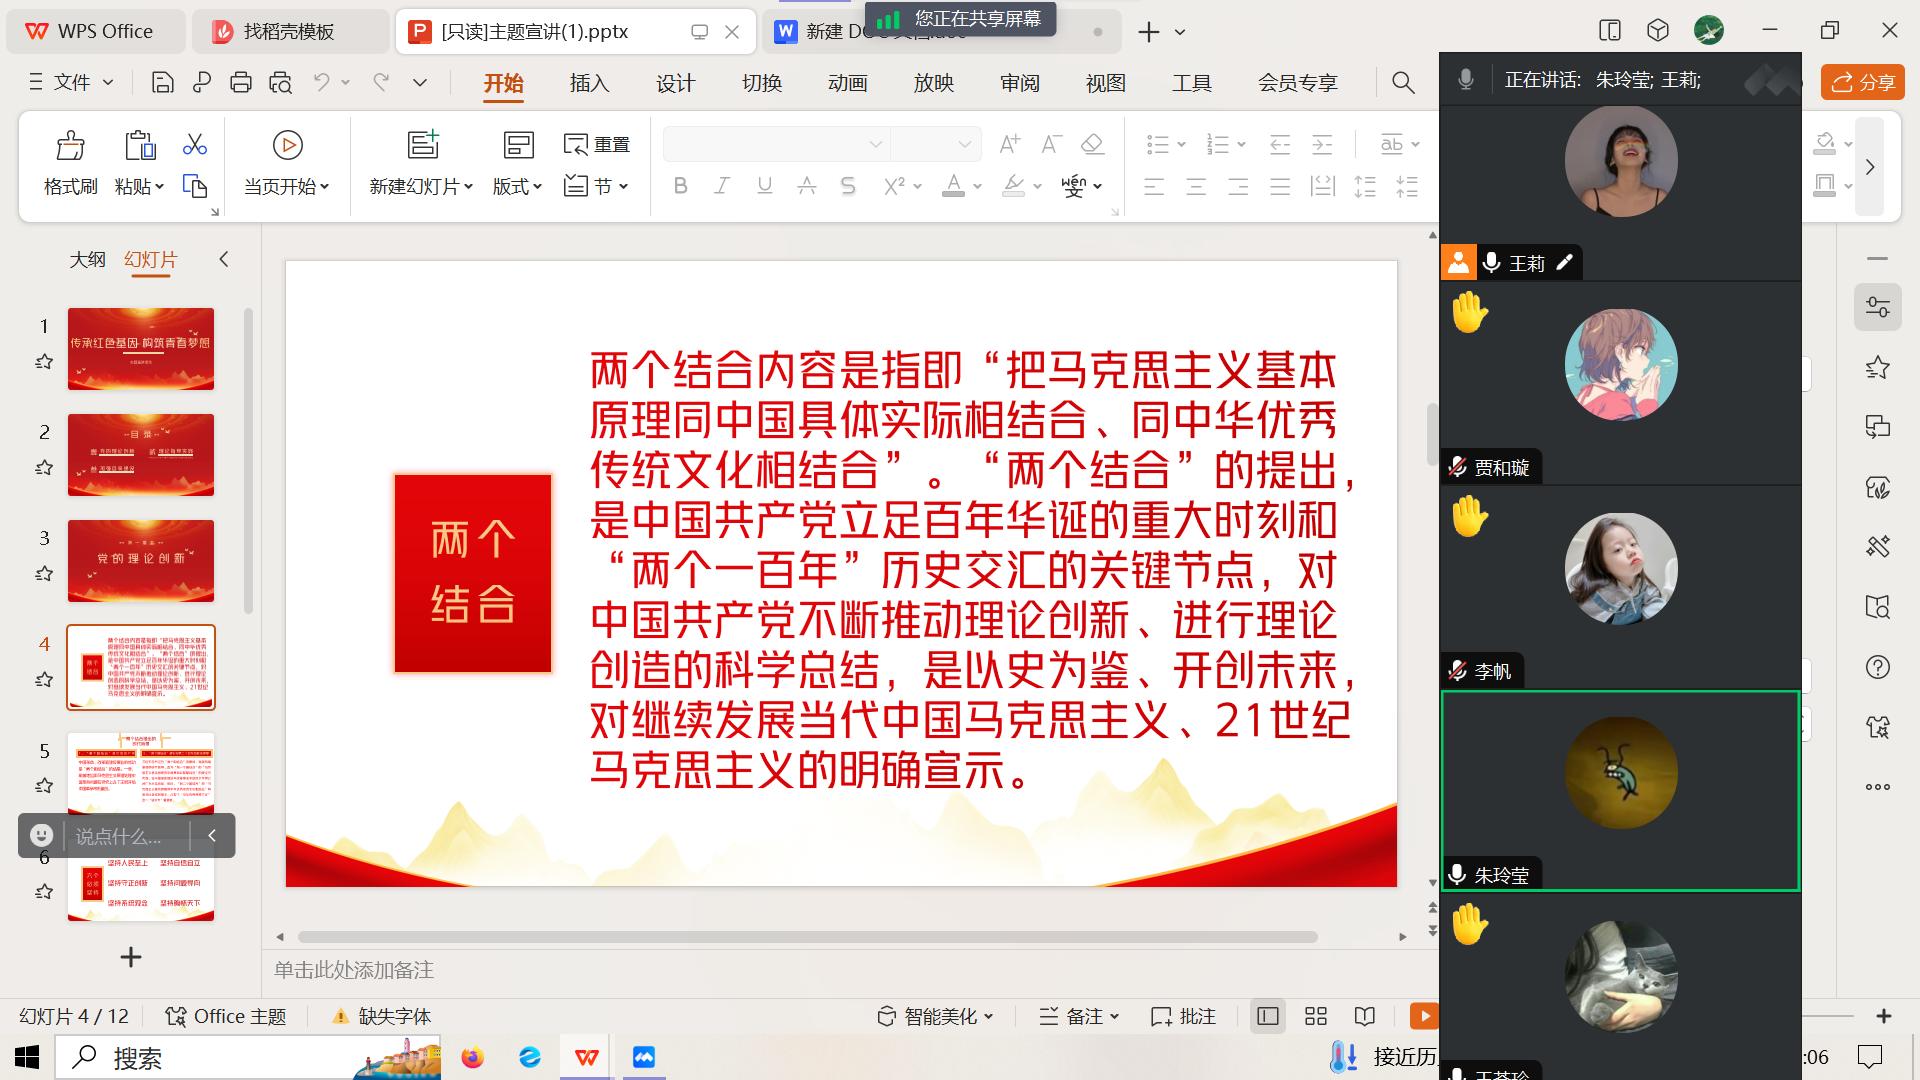Open Firefox from the taskbar
Viewport: 1920px width, 1080px height.
472,1057
